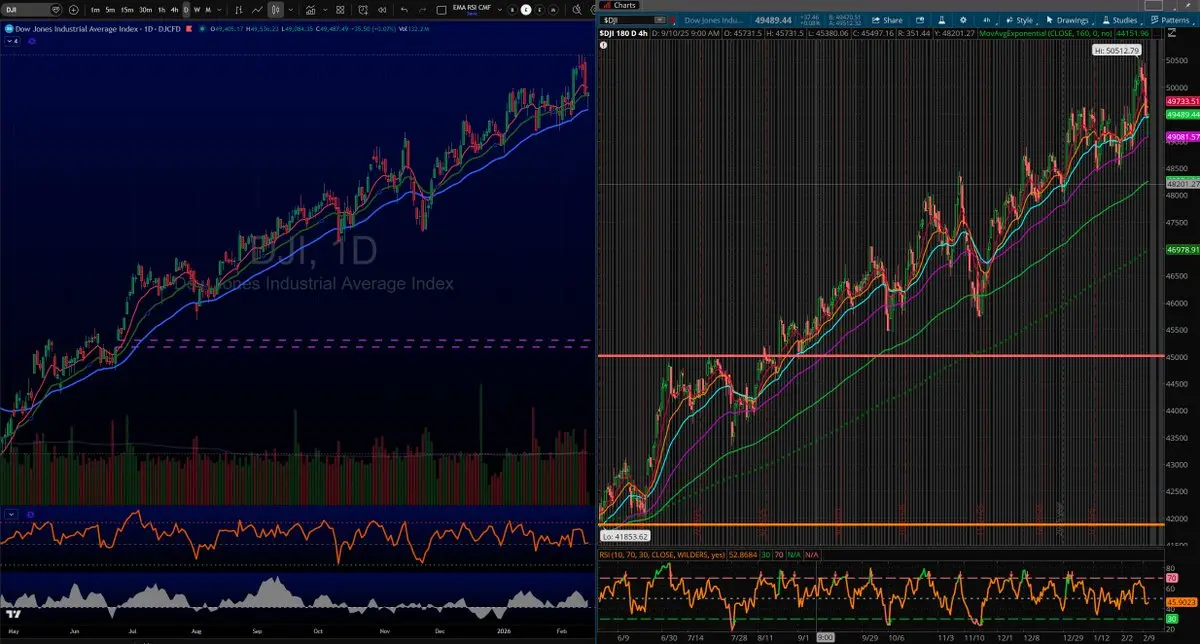Viewport: 1200px width, 644px height.
Task: Click the replay rewind icon
Action: coord(383,9)
